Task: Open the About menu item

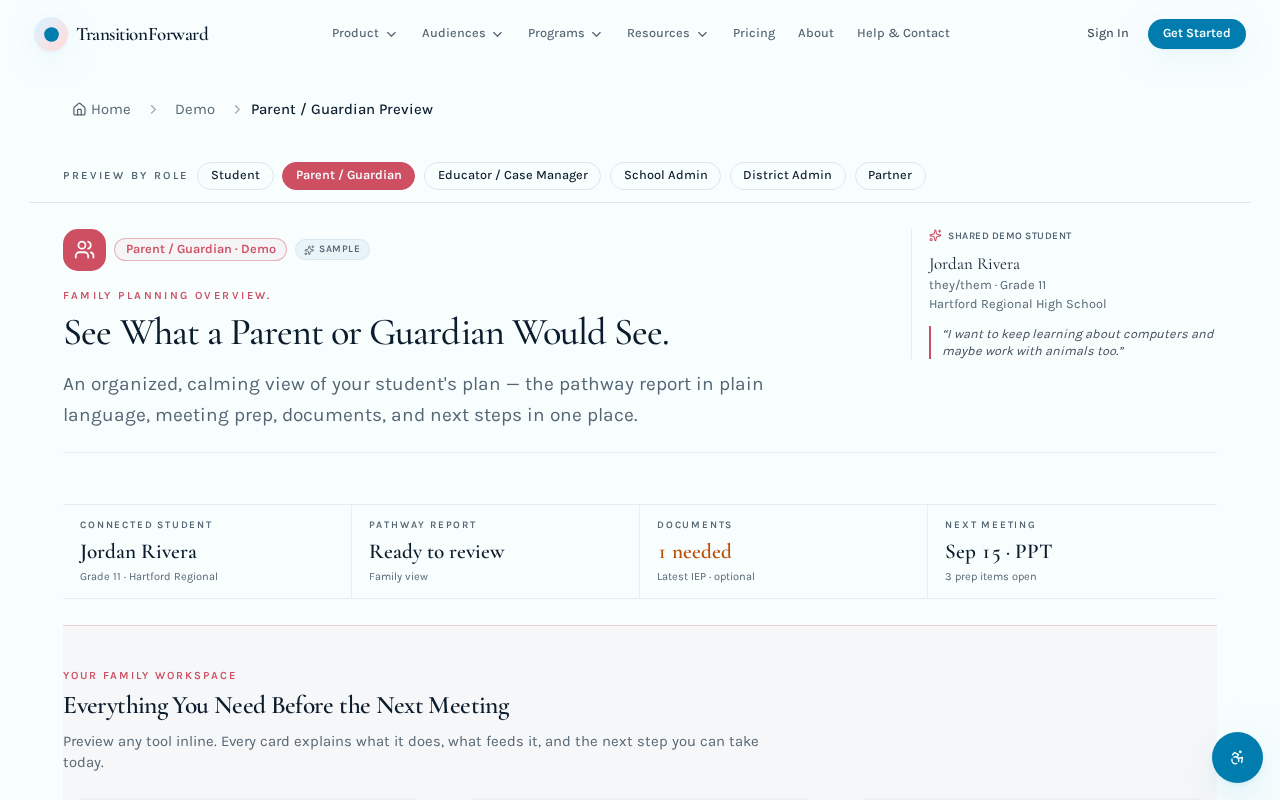Action: [x=816, y=33]
